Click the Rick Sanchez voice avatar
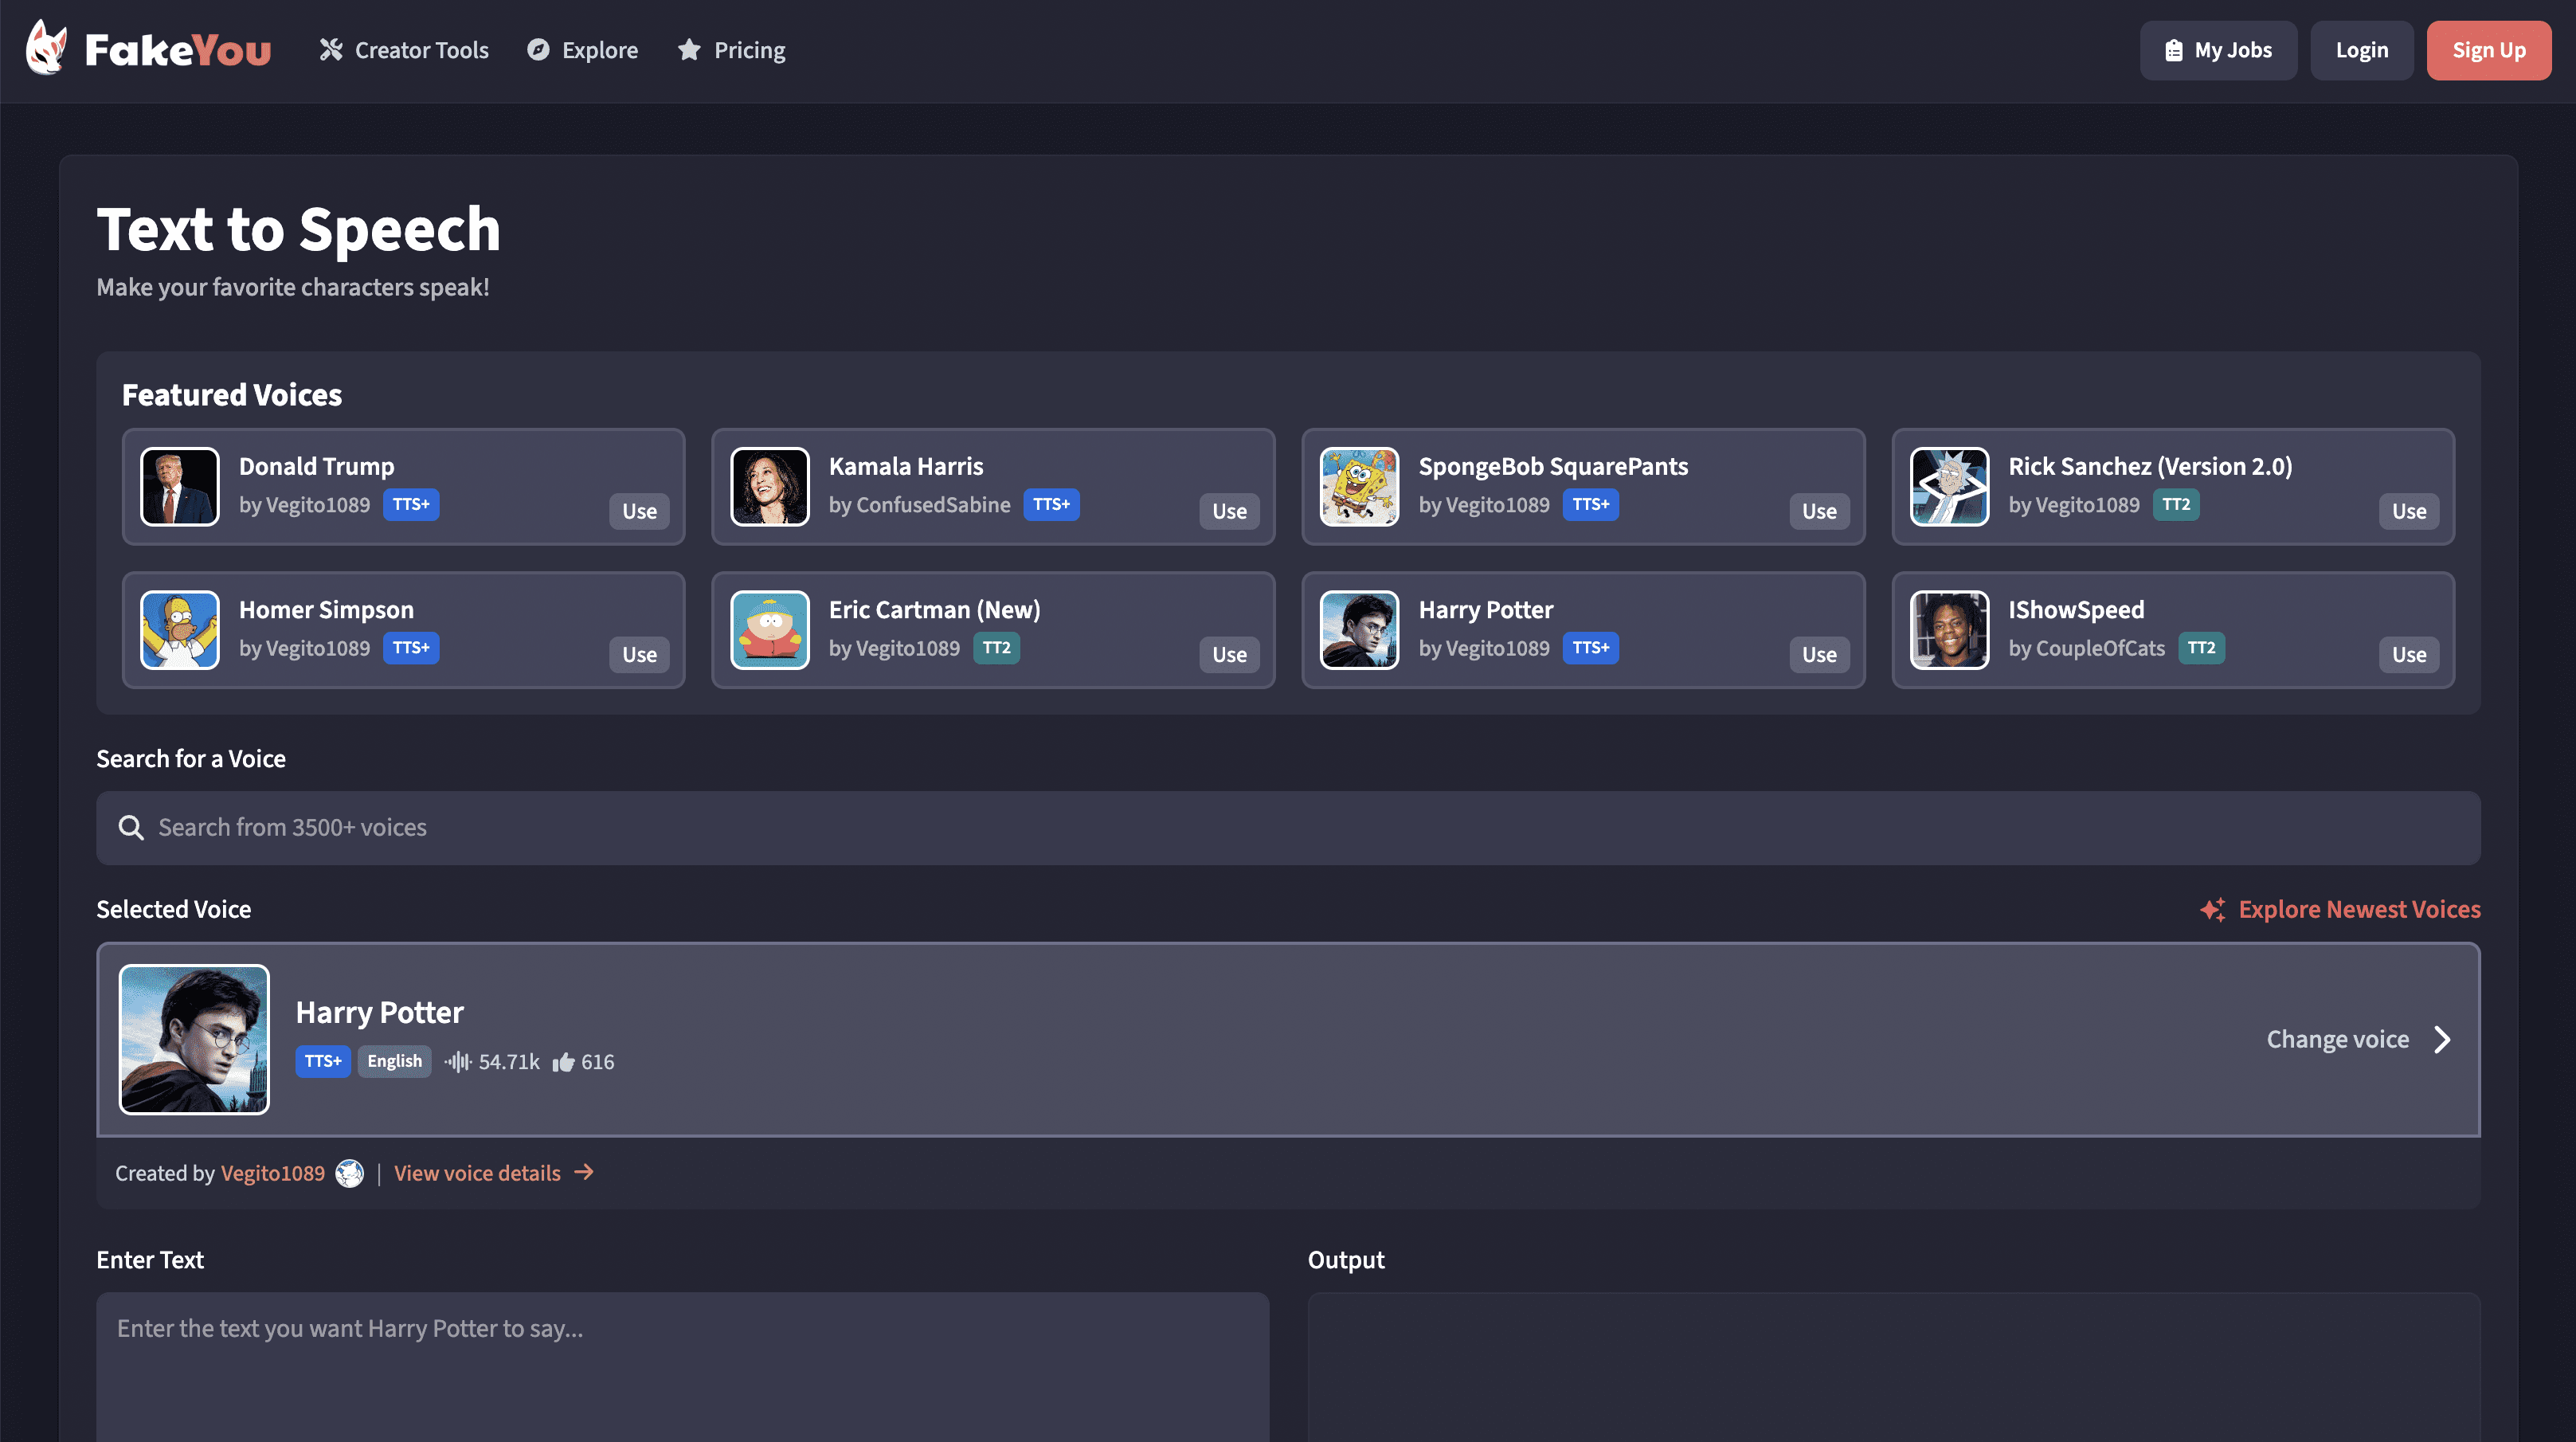Viewport: 2576px width, 1442px height. 1950,487
